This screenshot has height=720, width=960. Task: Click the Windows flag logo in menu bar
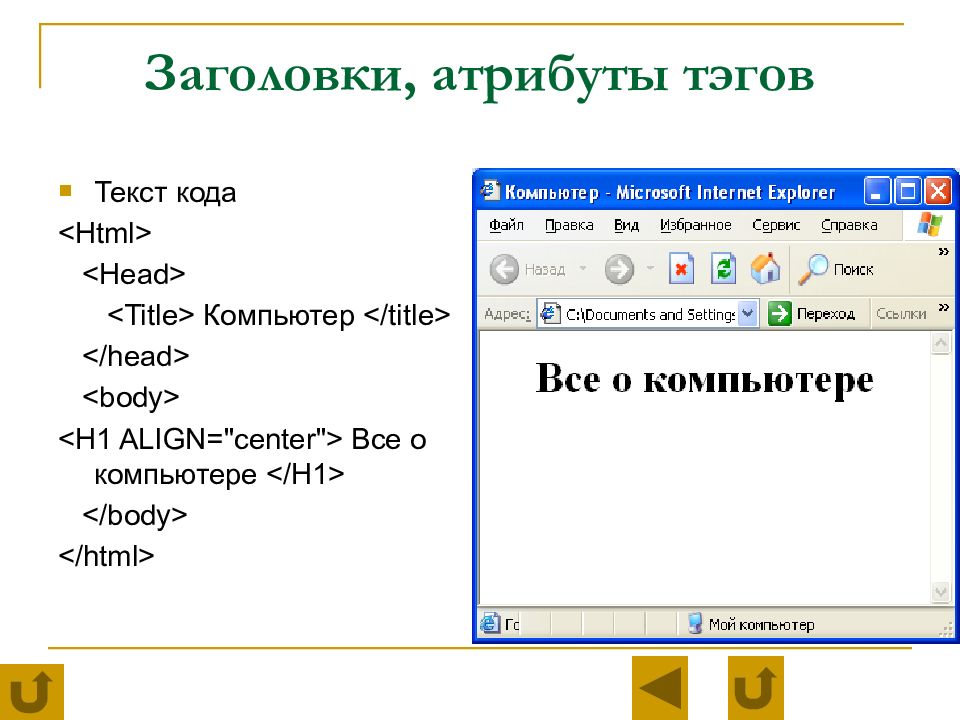point(929,224)
